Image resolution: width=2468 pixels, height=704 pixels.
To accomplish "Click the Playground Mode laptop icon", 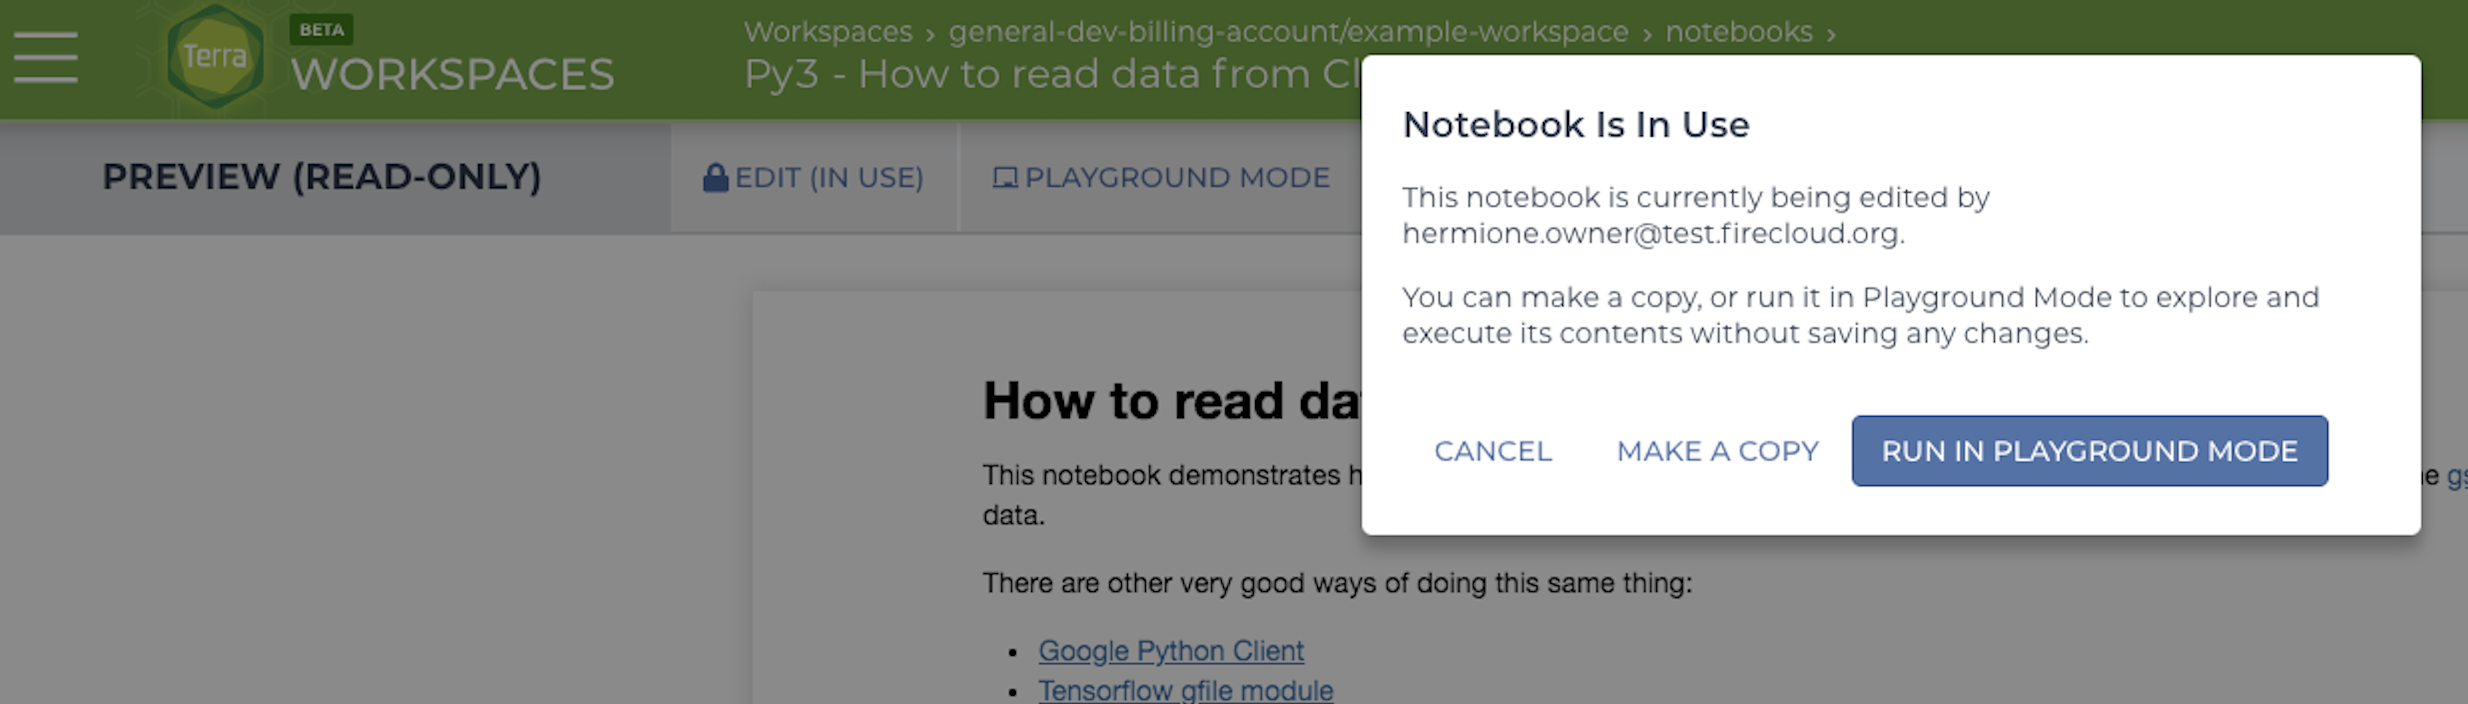I will [1004, 178].
